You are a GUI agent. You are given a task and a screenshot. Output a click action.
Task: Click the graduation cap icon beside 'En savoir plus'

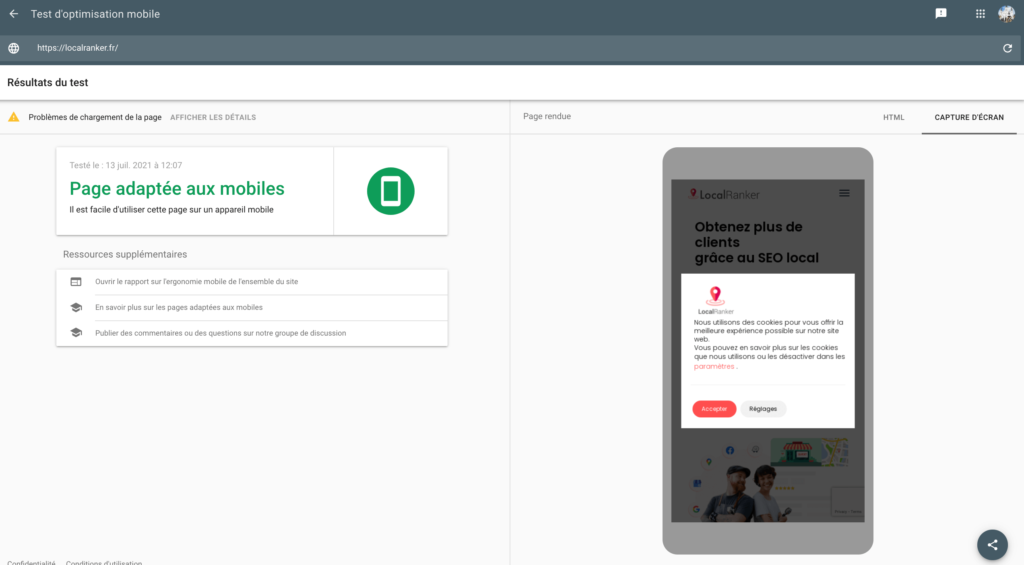coord(76,307)
